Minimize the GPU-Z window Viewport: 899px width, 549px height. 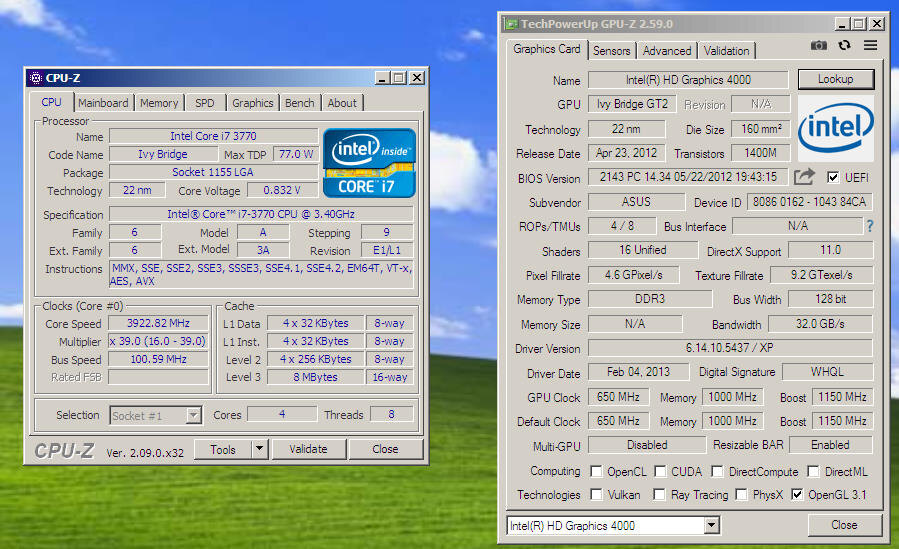pyautogui.click(x=842, y=24)
